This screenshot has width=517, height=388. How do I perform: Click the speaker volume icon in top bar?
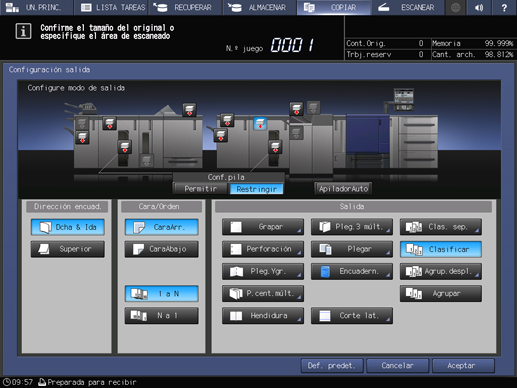[479, 7]
